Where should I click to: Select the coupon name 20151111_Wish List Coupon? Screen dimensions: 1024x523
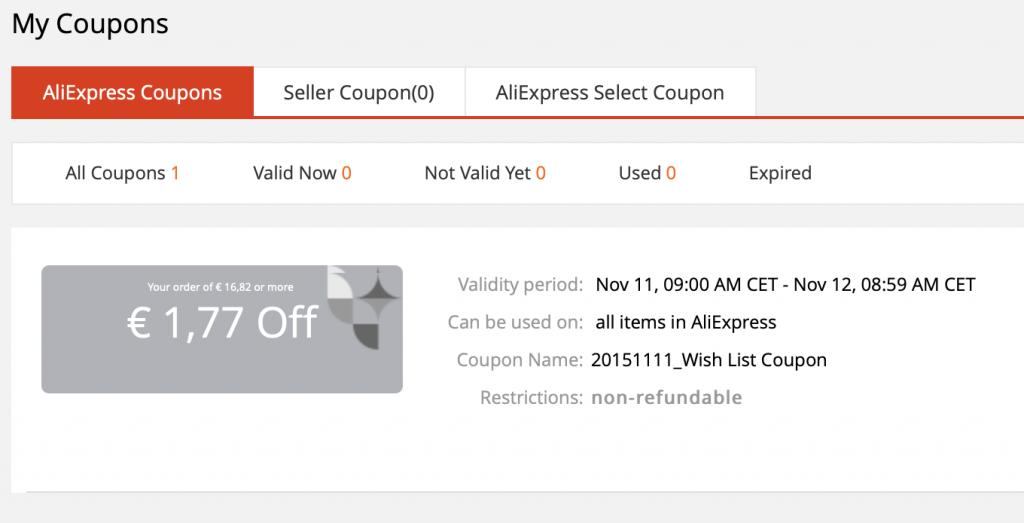click(x=709, y=360)
